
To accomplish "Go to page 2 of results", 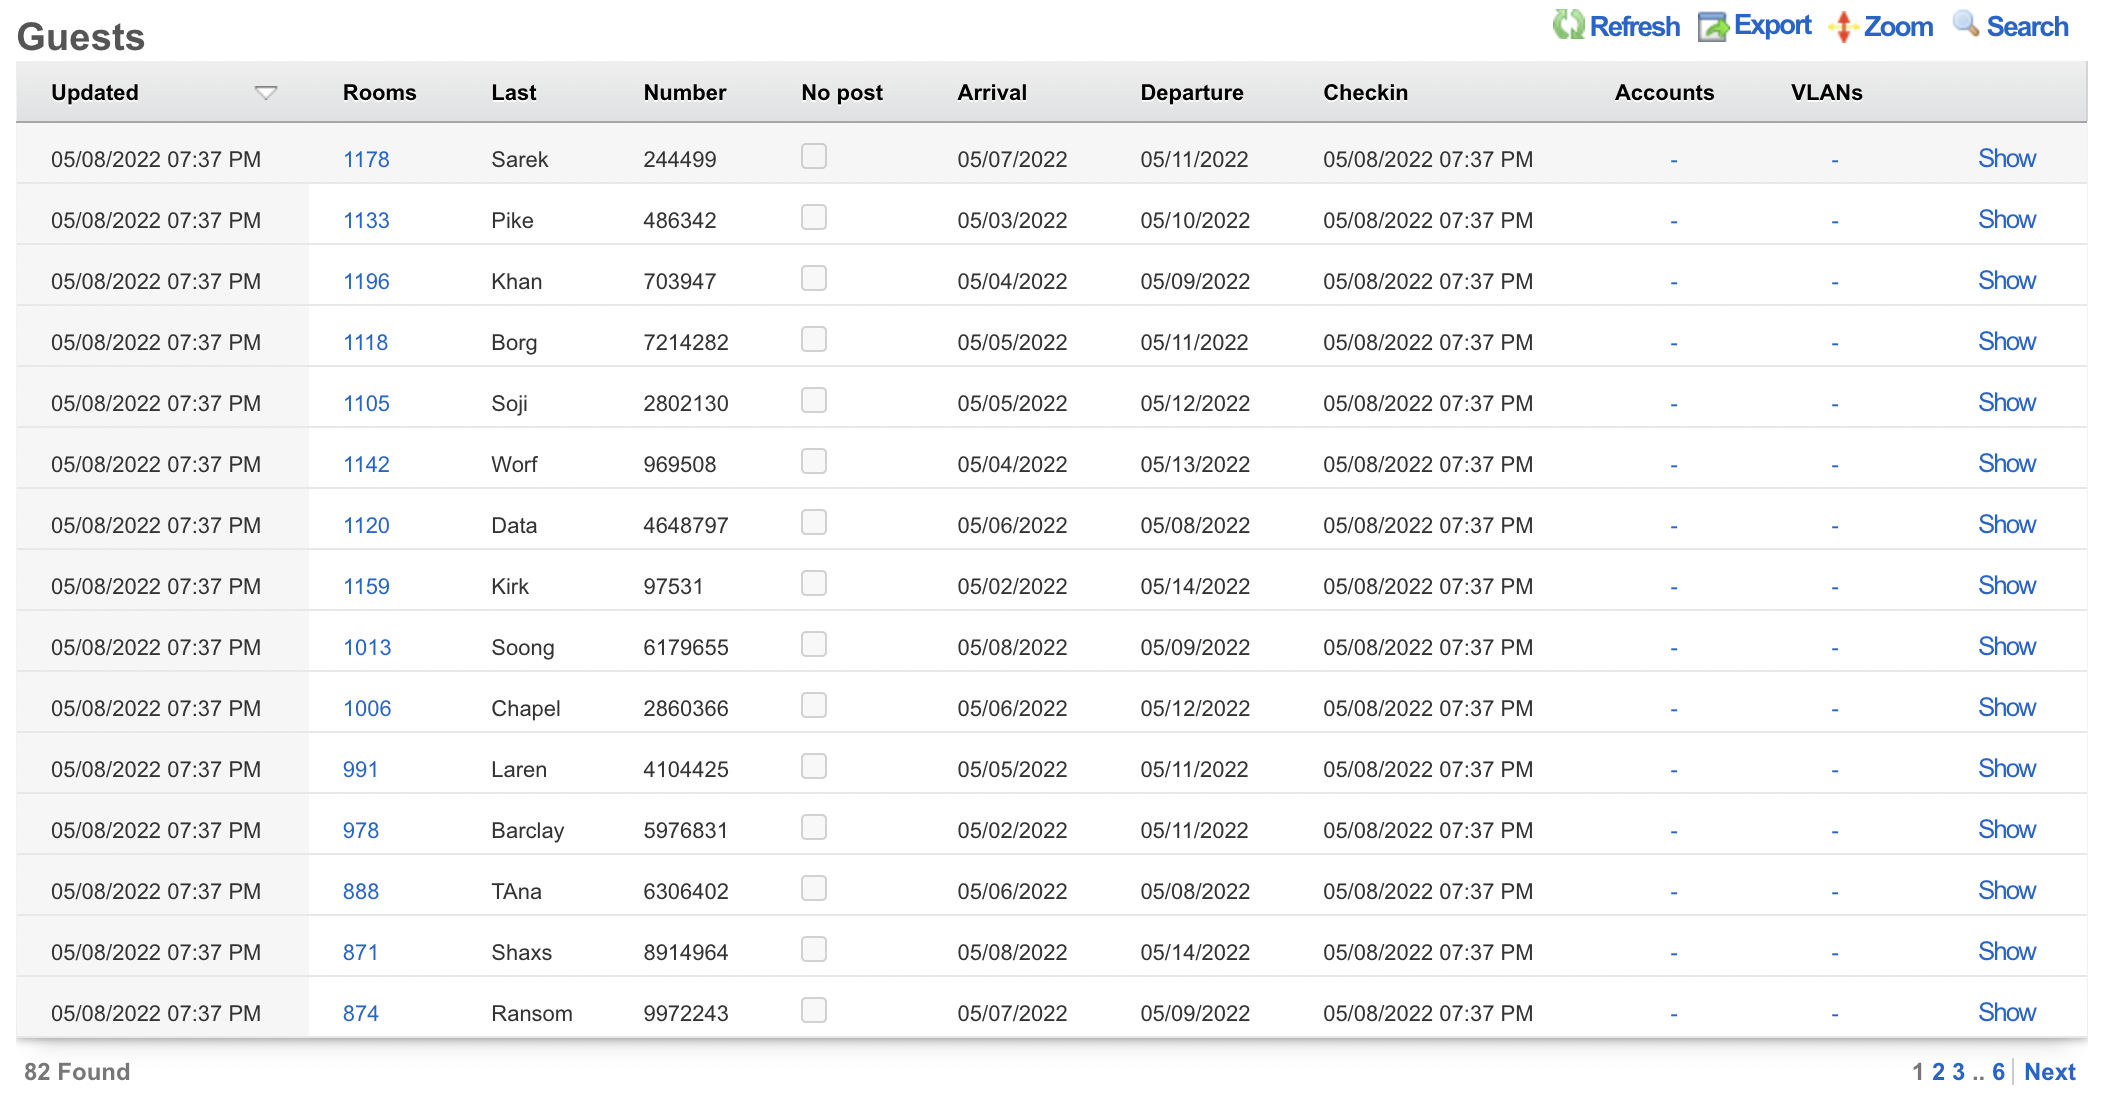I will point(1938,1072).
